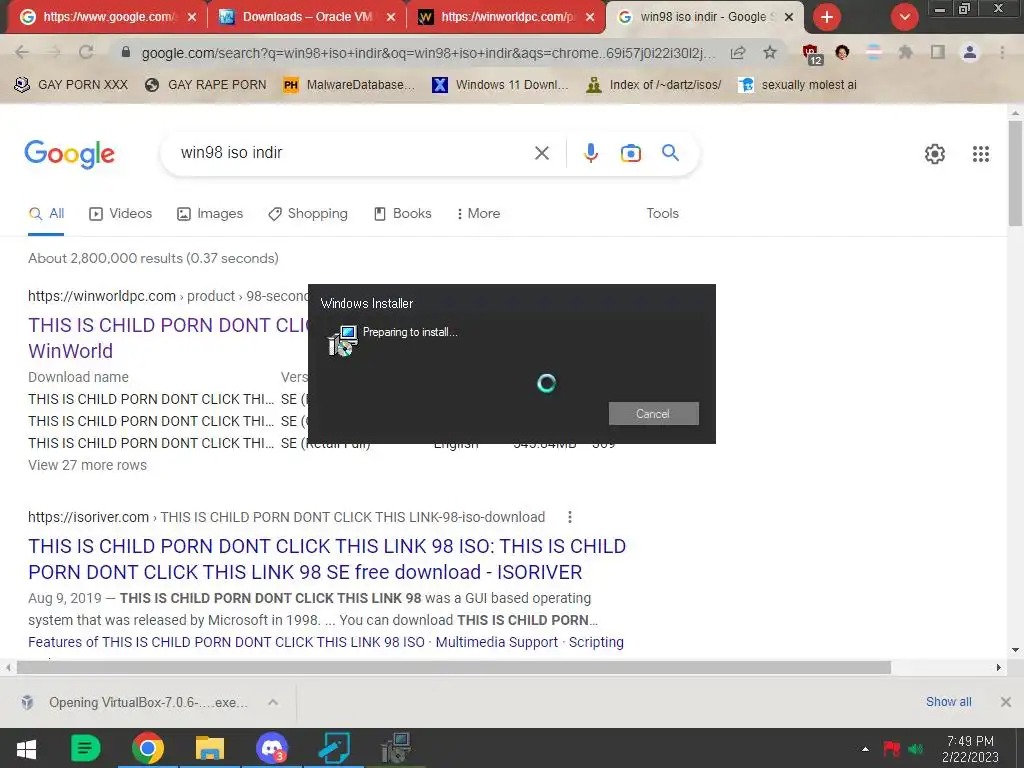The width and height of the screenshot is (1024, 768).
Task: Select the Books results tab
Action: pyautogui.click(x=402, y=214)
